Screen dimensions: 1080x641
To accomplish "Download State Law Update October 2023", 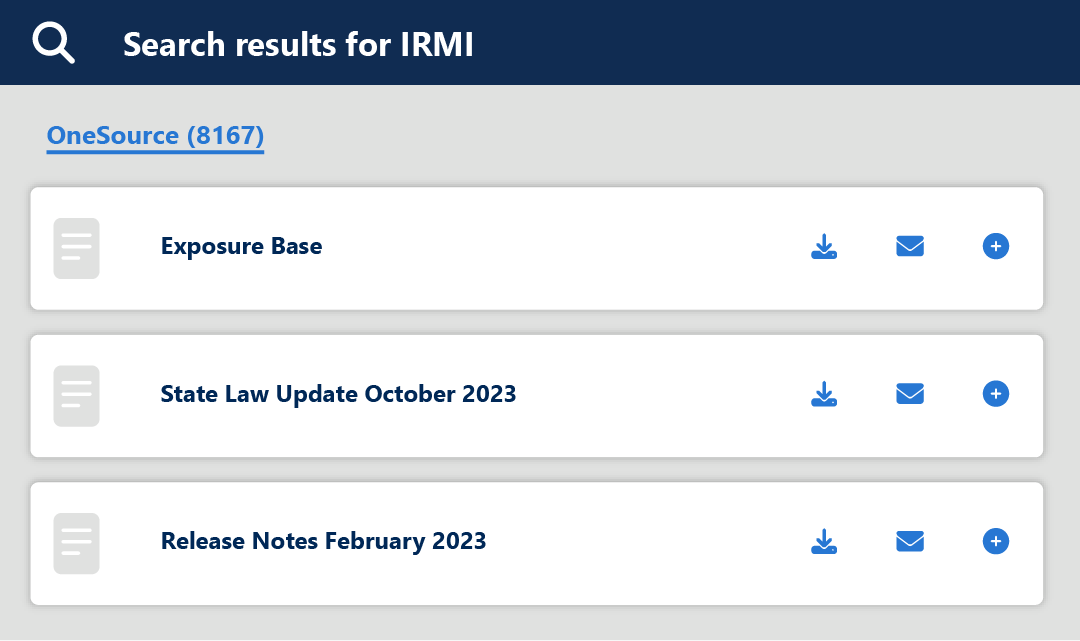I will (823, 394).
